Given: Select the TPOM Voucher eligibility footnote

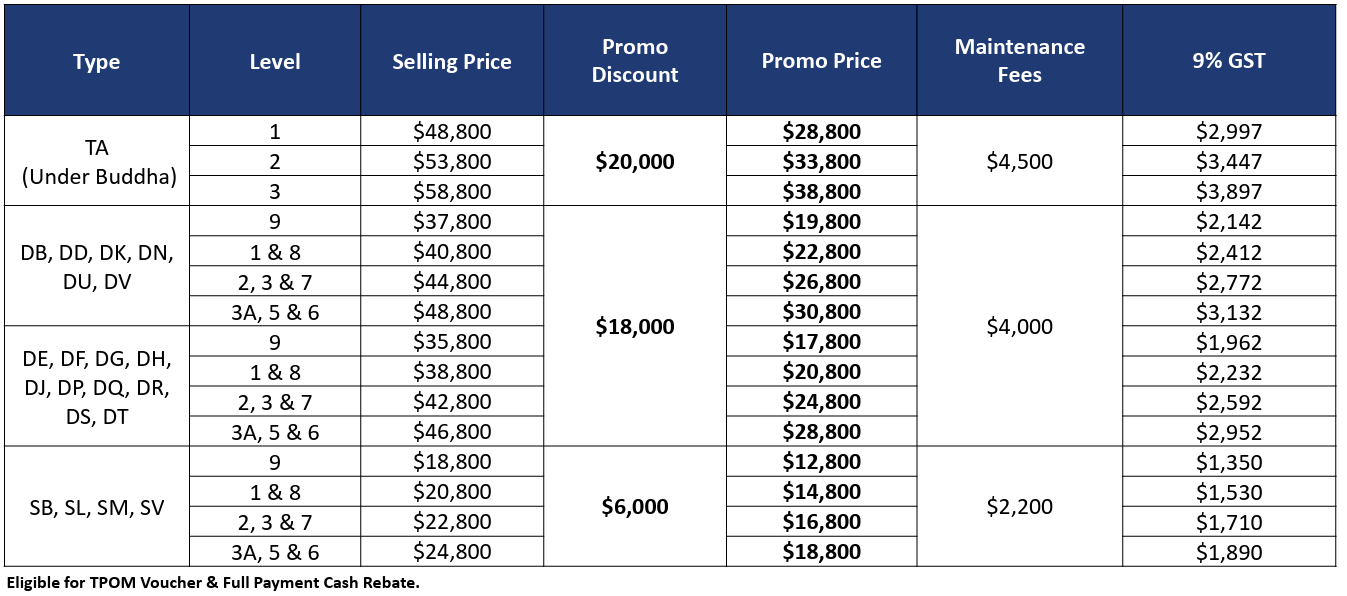Looking at the screenshot, I should coord(213,583).
